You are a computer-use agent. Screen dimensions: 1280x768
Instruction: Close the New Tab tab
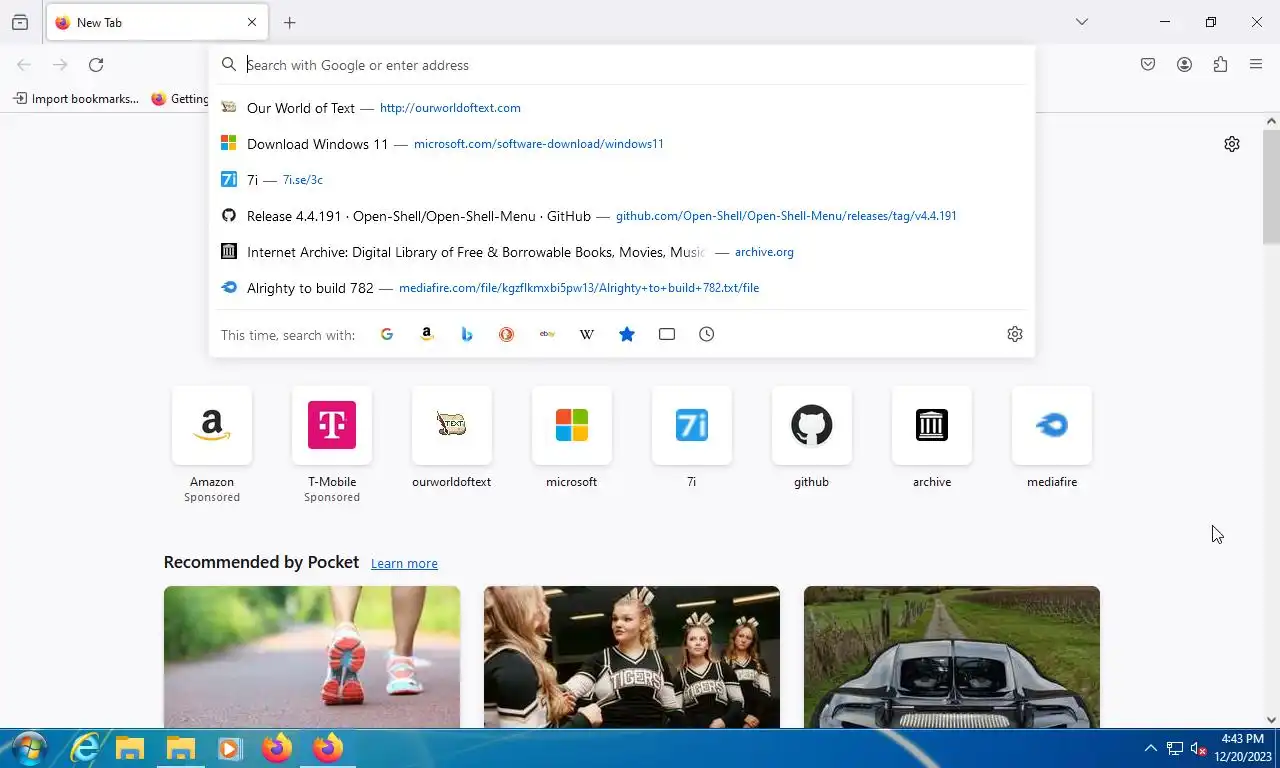(252, 22)
